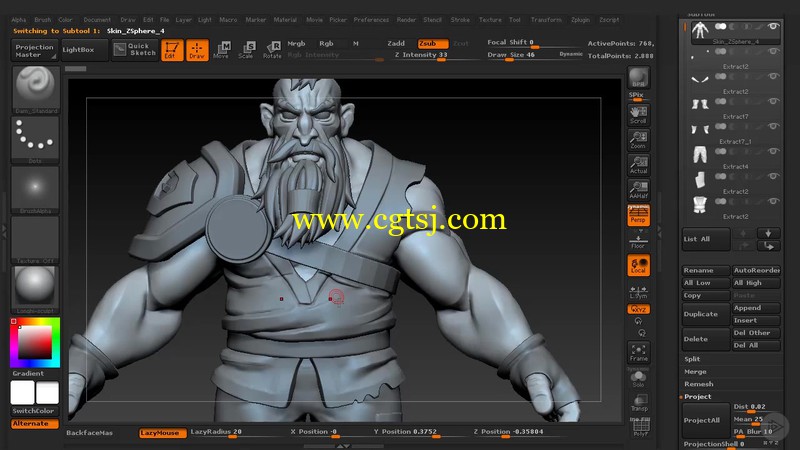This screenshot has height=450, width=800.
Task: Toggle Solo mode
Action: click(x=638, y=379)
